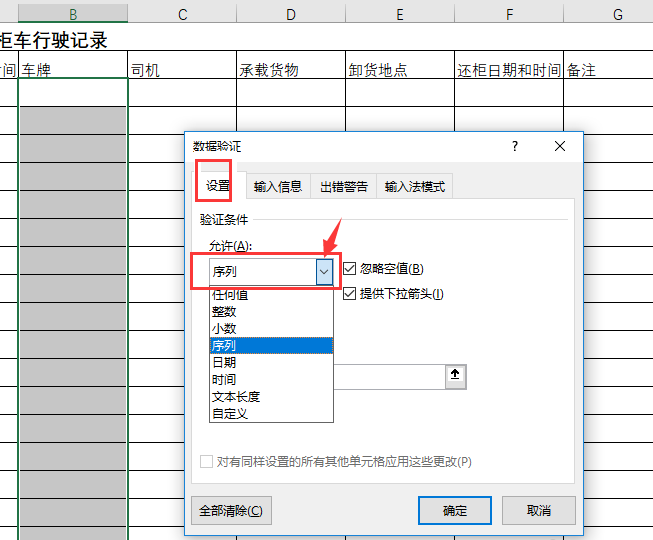
Task: Click the empty cell under 司机
Action: pos(182,92)
